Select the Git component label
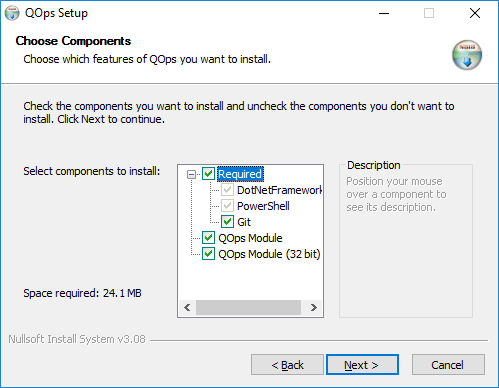 coord(244,222)
